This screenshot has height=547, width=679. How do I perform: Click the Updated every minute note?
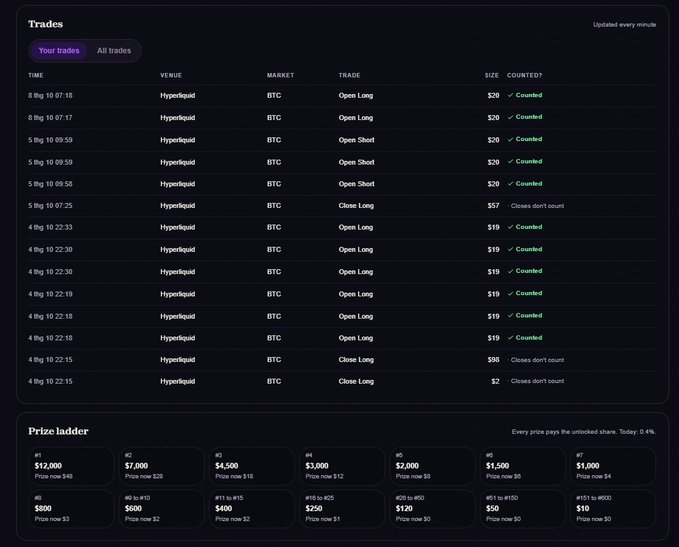pyautogui.click(x=624, y=25)
